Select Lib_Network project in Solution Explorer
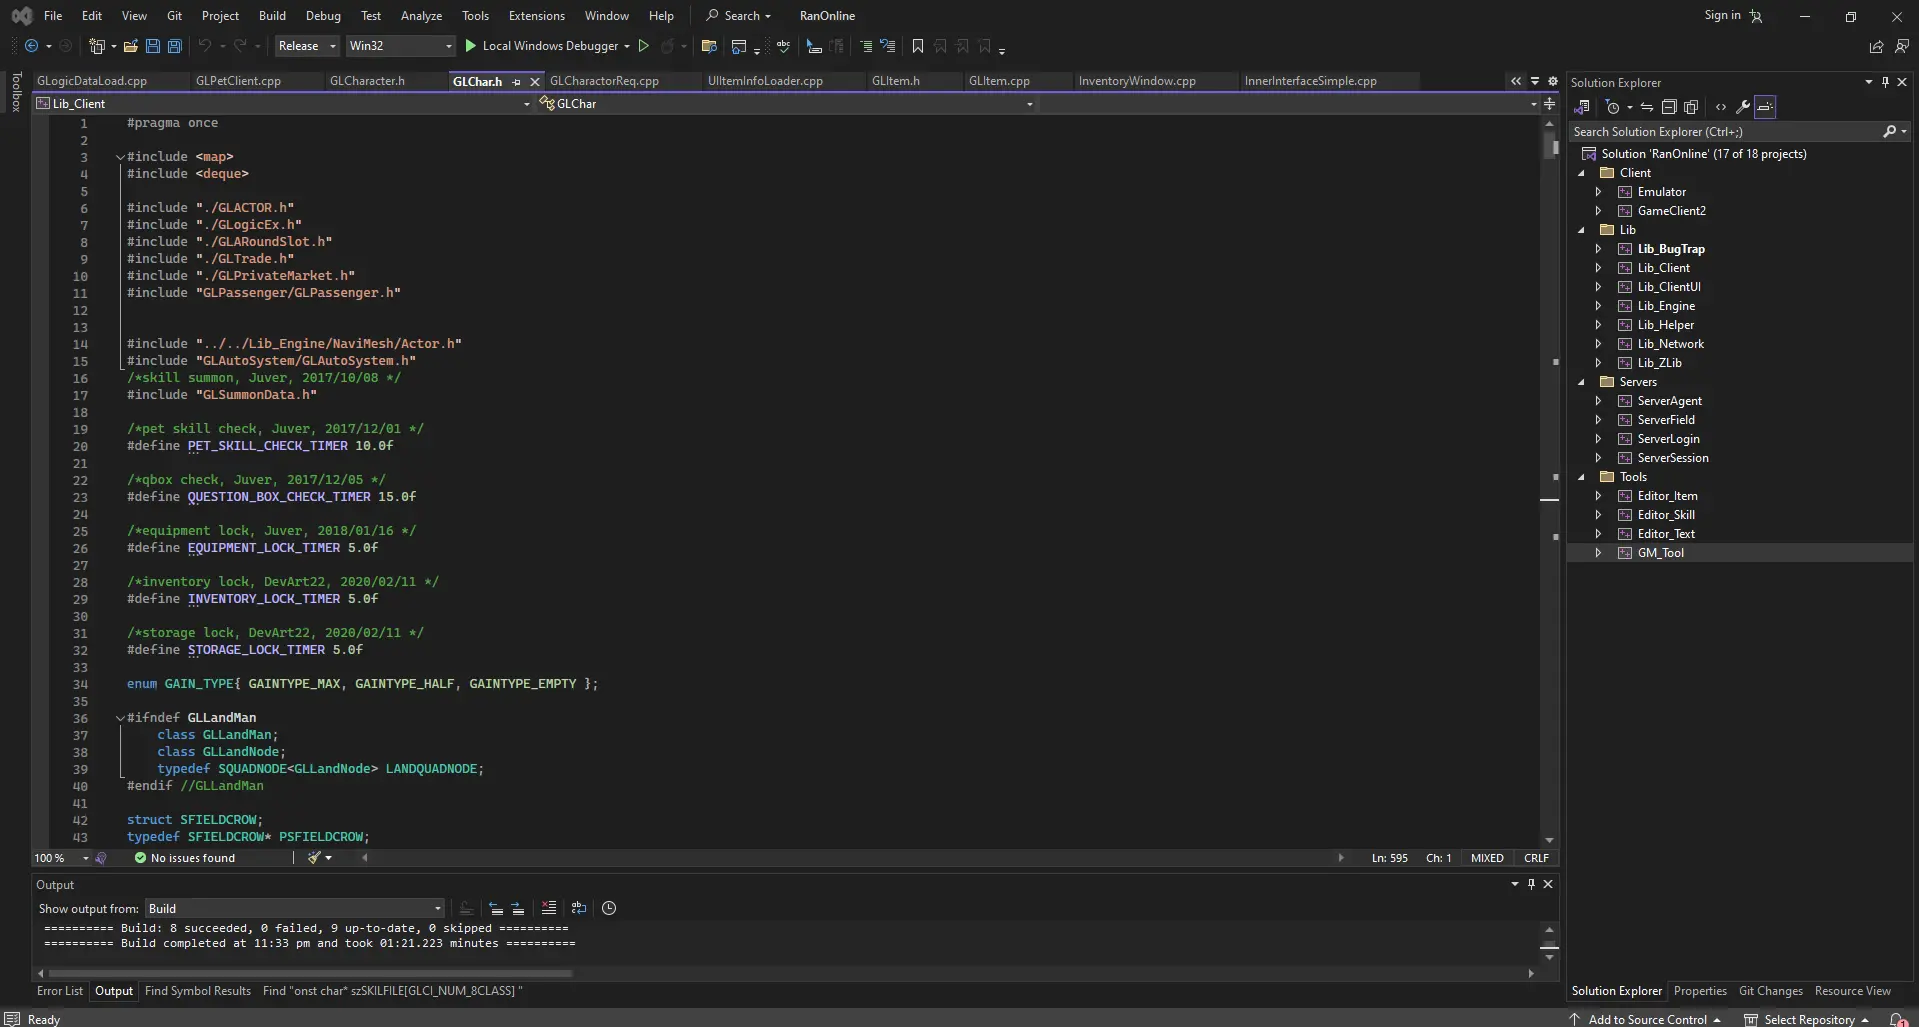This screenshot has height=1027, width=1919. tap(1670, 344)
